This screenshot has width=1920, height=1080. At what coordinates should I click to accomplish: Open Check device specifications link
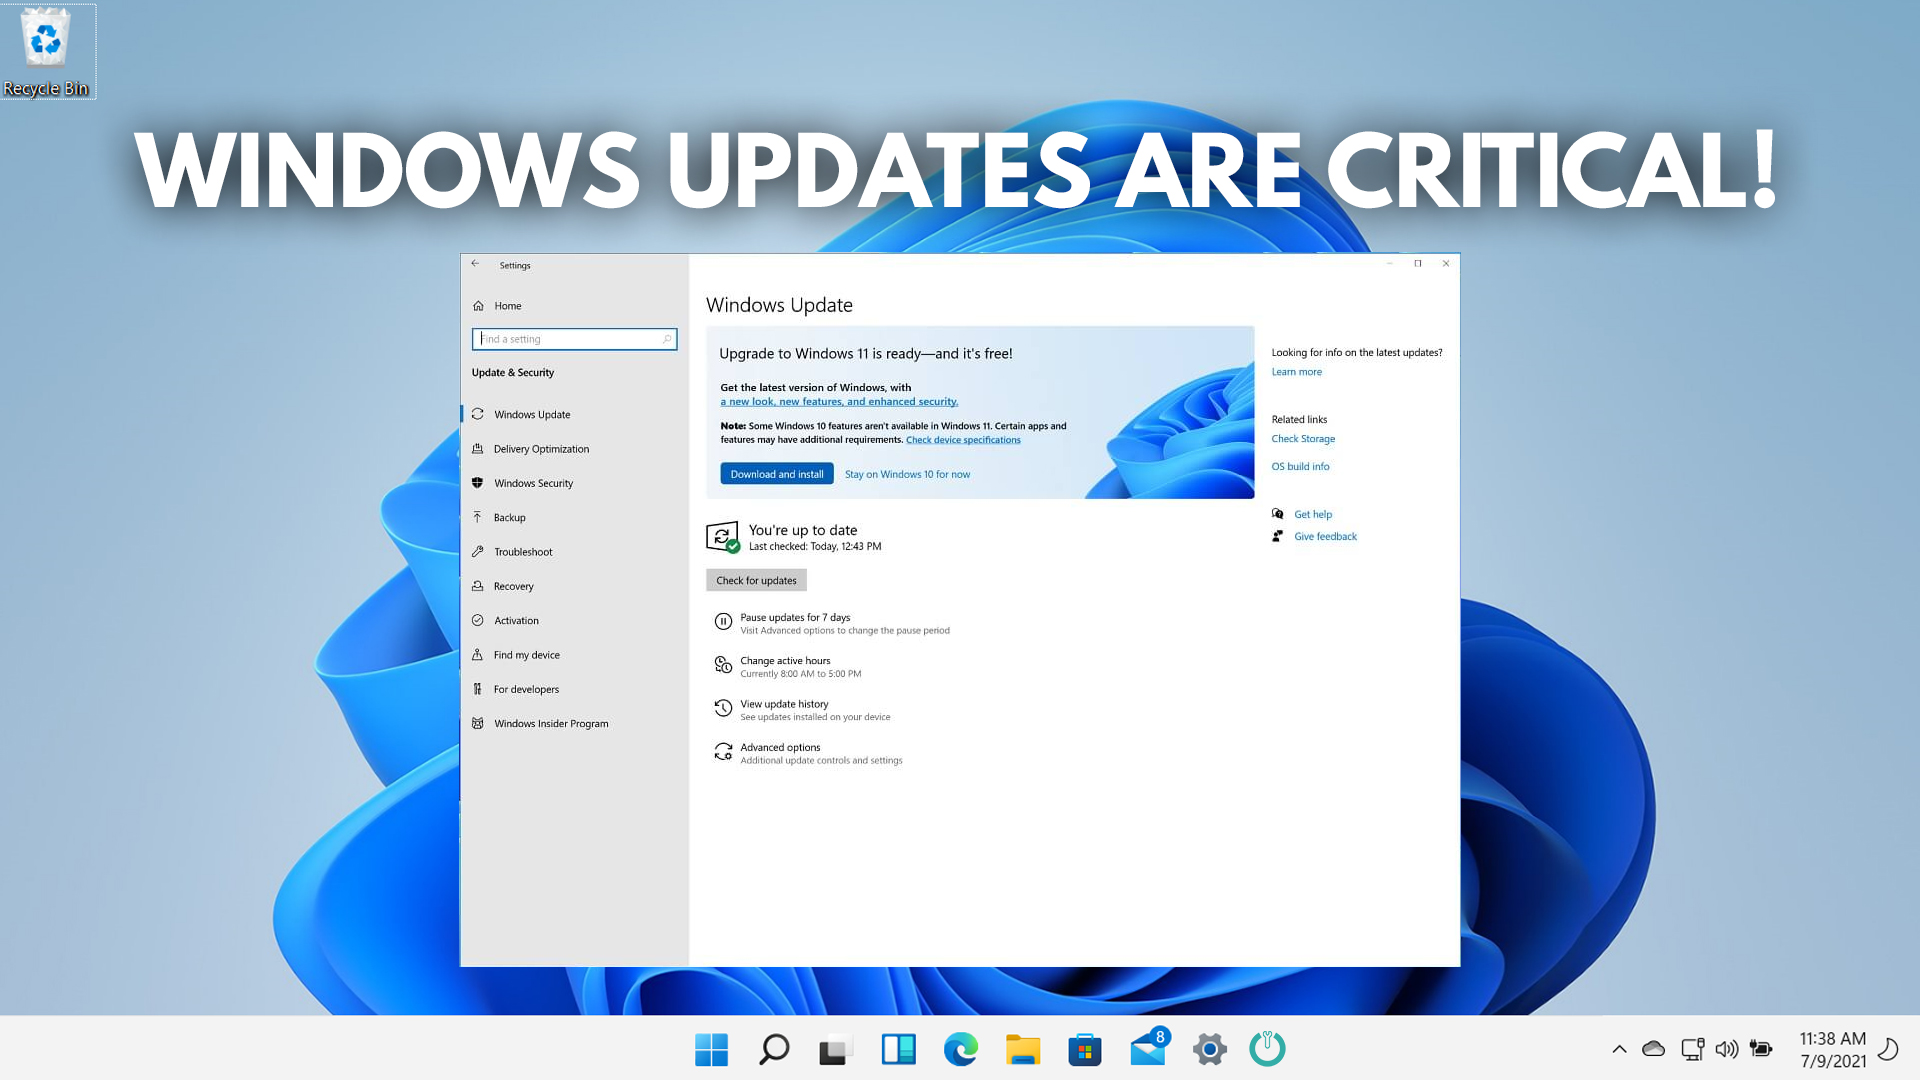[x=963, y=440]
